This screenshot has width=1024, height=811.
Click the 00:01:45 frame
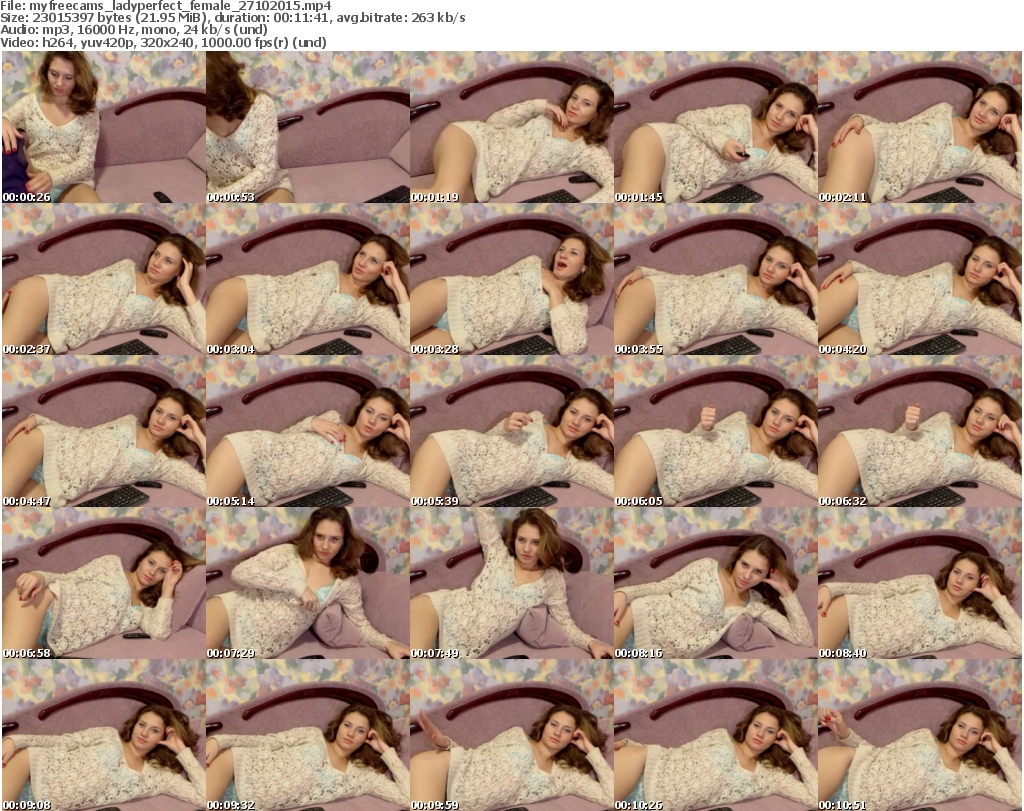click(x=716, y=127)
